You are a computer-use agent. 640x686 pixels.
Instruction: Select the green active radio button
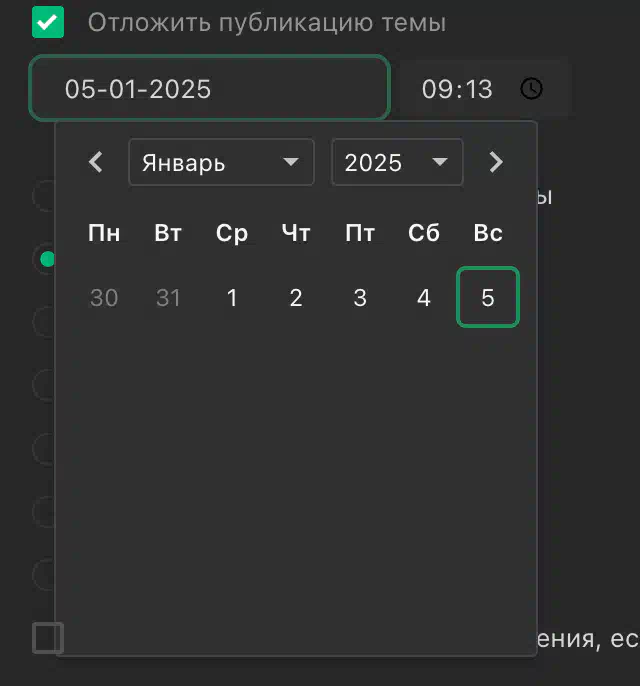click(x=47, y=259)
